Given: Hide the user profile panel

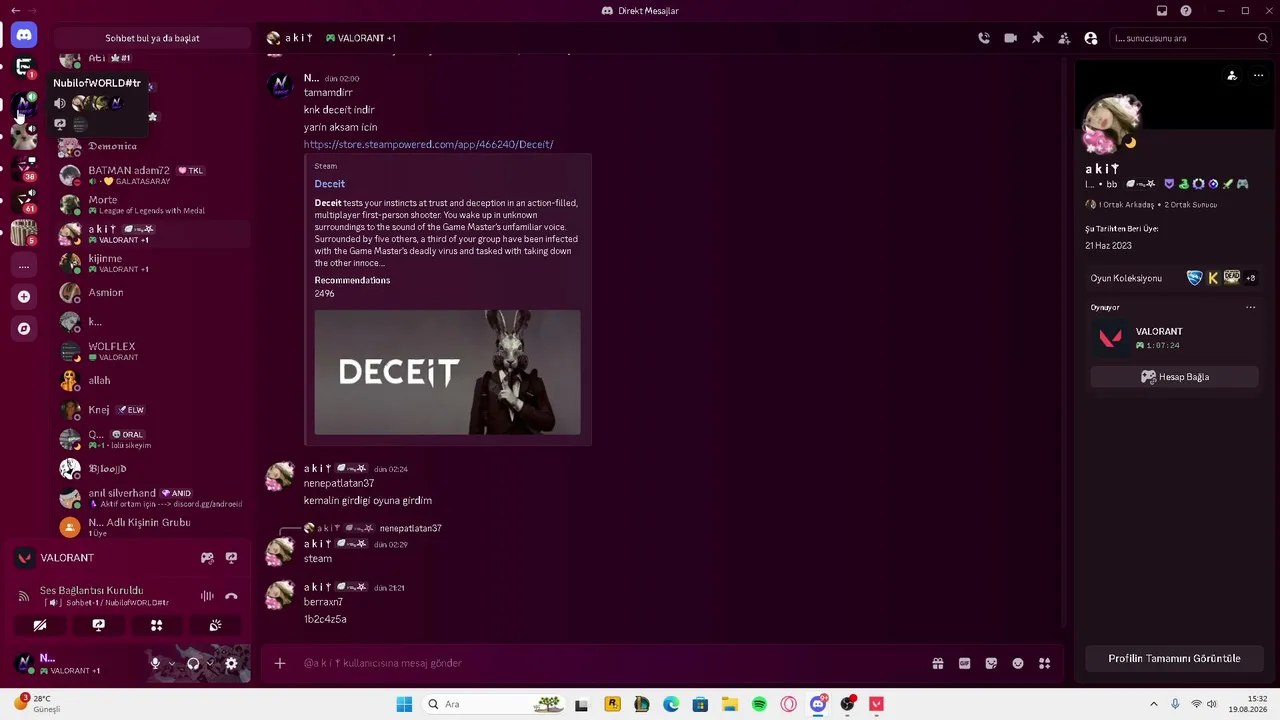Looking at the screenshot, I should coord(1091,38).
